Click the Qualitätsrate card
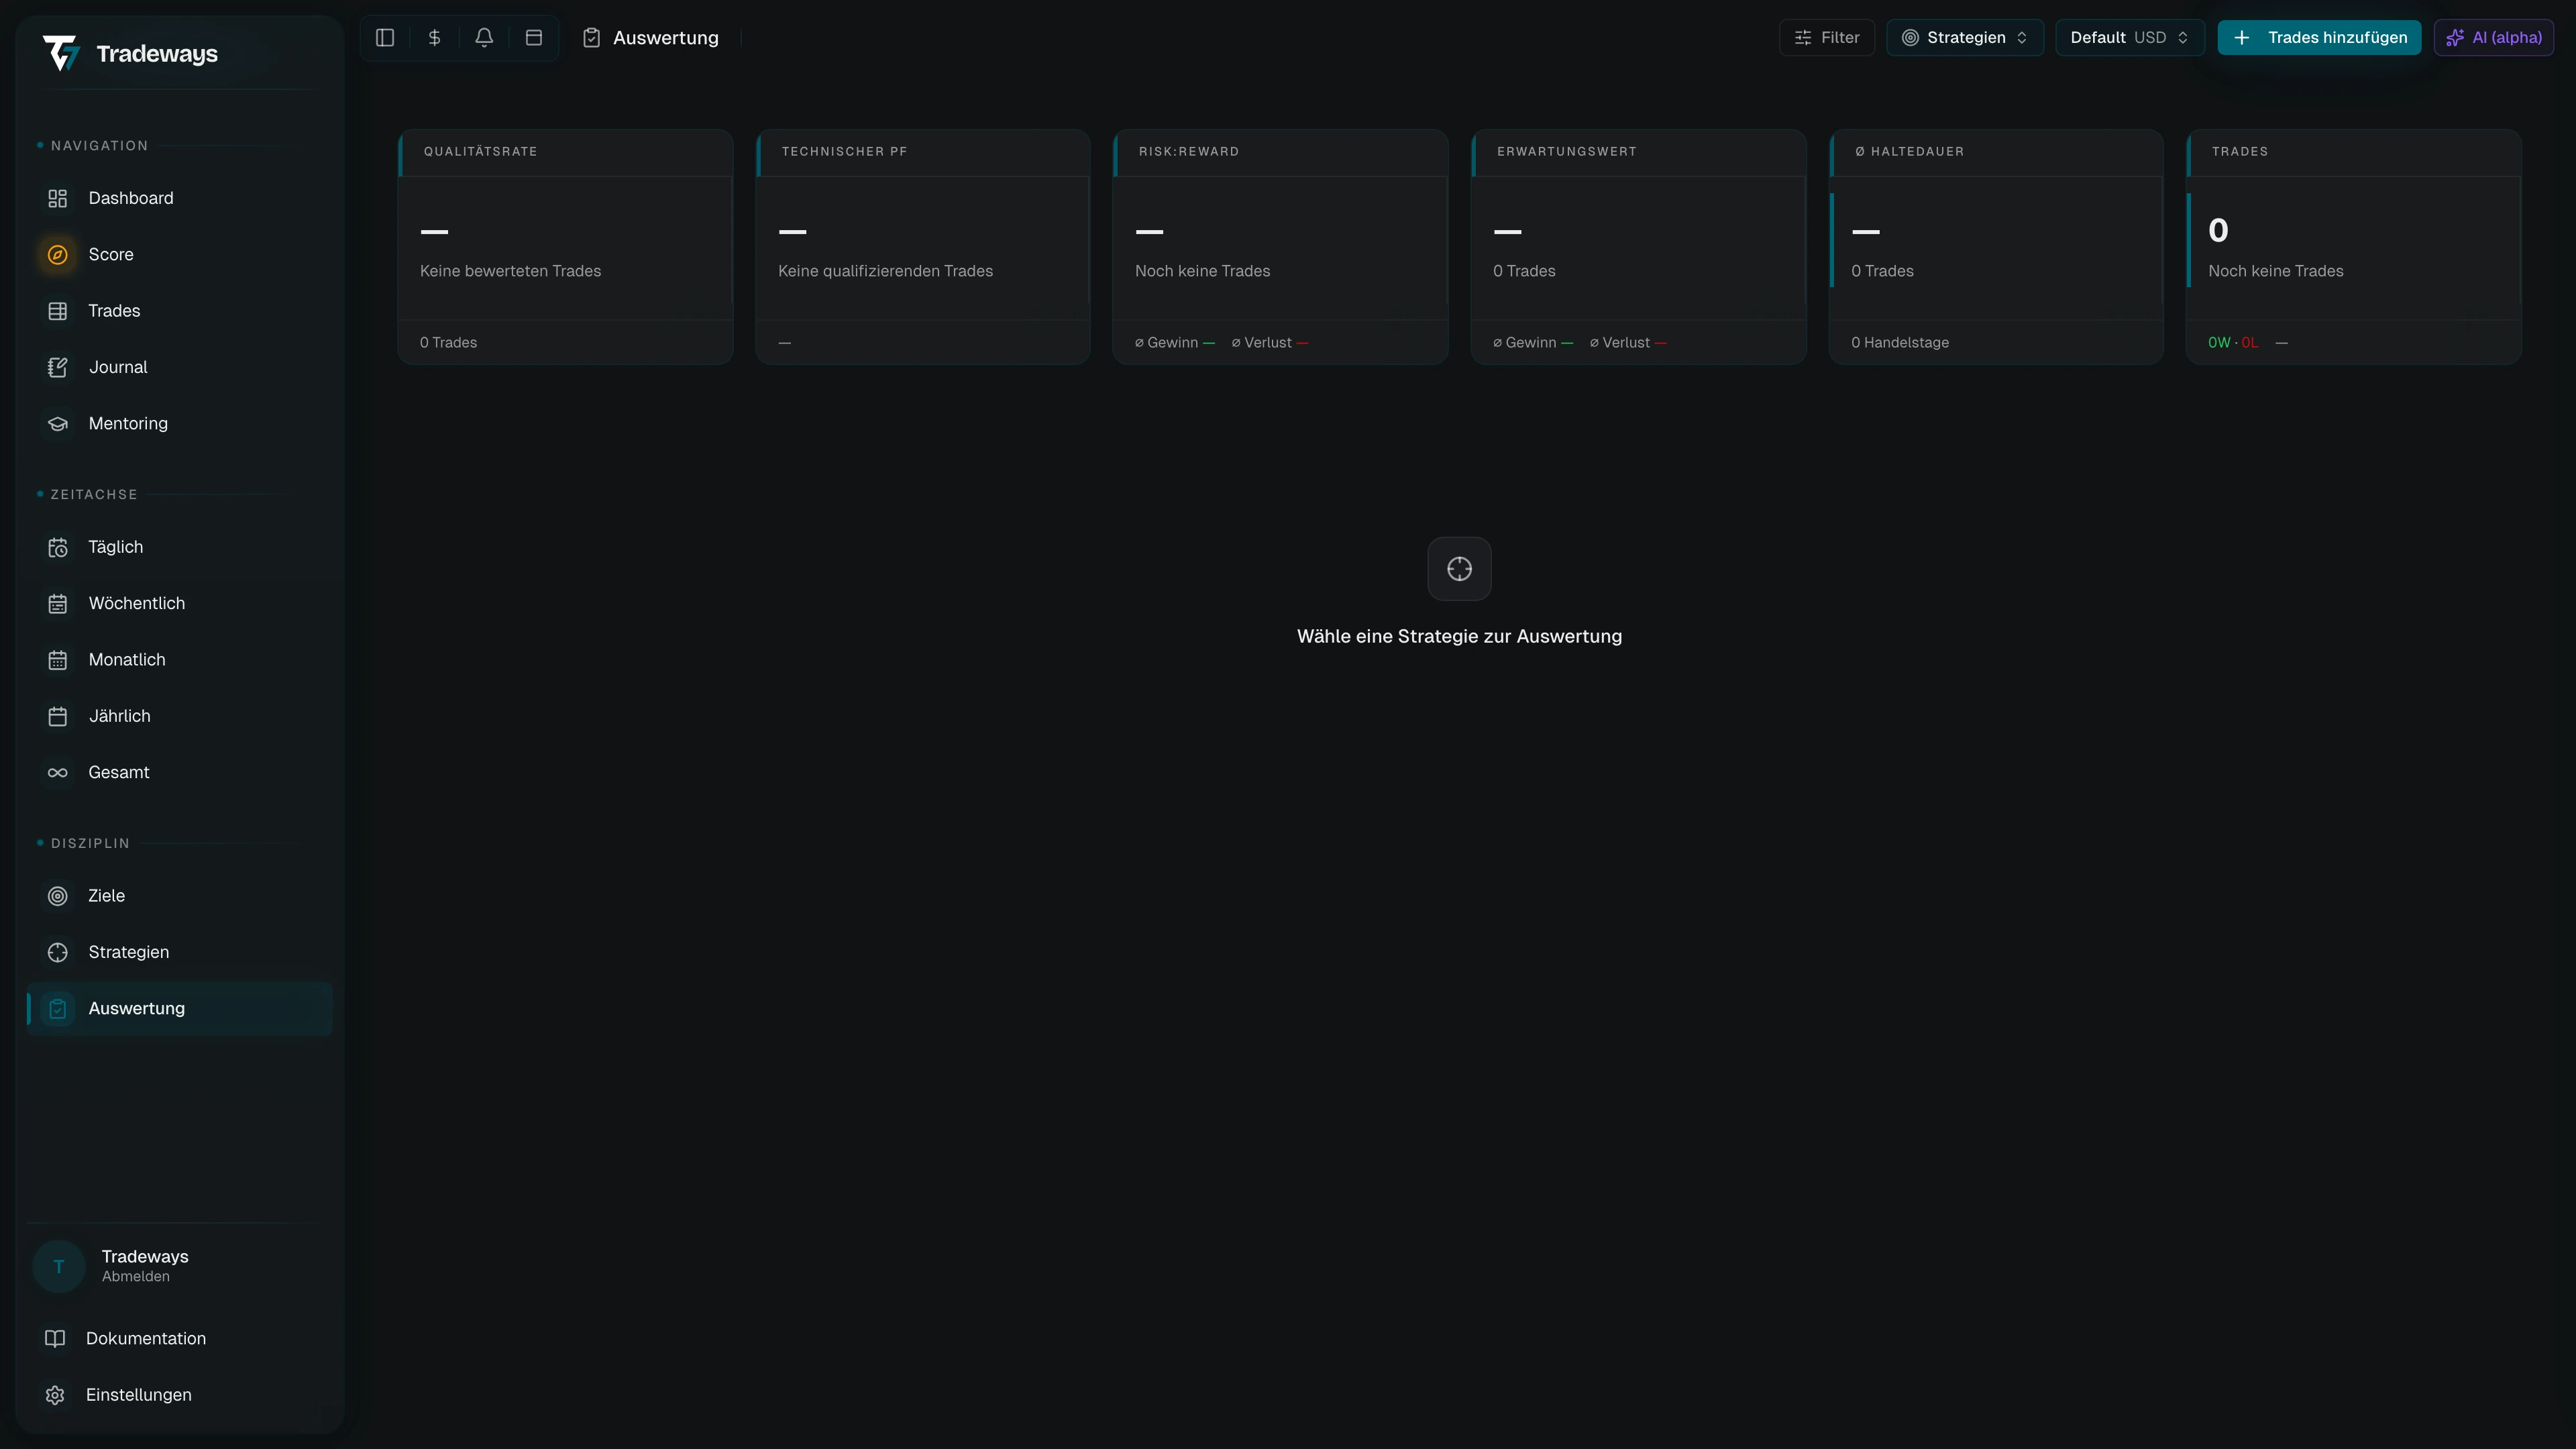The width and height of the screenshot is (2576, 1449). tap(565, 247)
